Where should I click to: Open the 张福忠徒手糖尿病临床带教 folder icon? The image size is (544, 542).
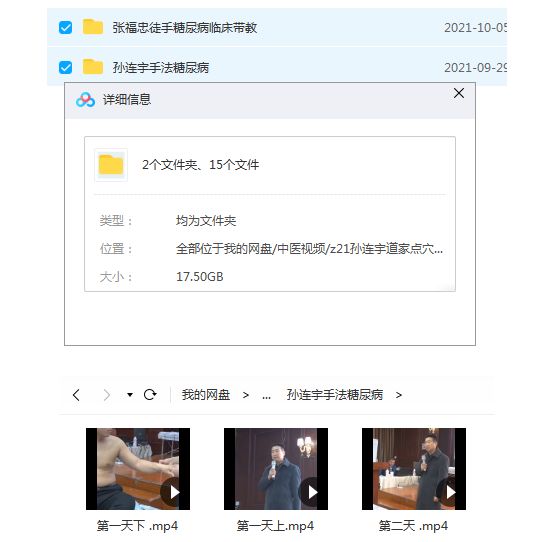pos(93,27)
